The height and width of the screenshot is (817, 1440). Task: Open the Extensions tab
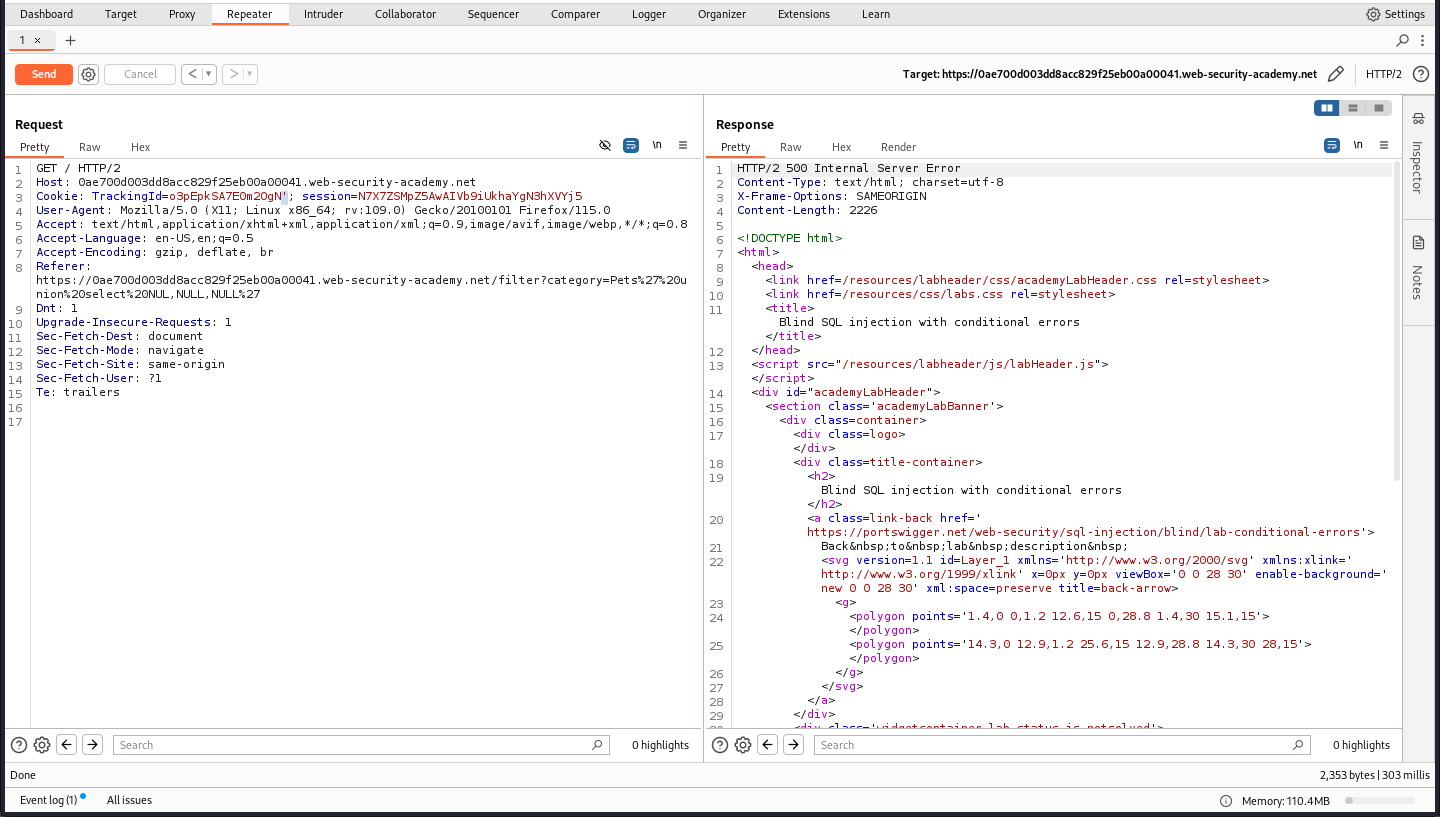click(804, 14)
